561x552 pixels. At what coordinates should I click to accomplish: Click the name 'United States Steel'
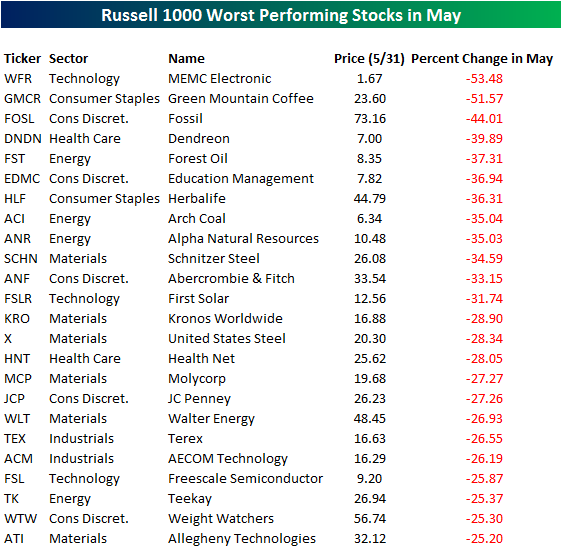tap(227, 339)
